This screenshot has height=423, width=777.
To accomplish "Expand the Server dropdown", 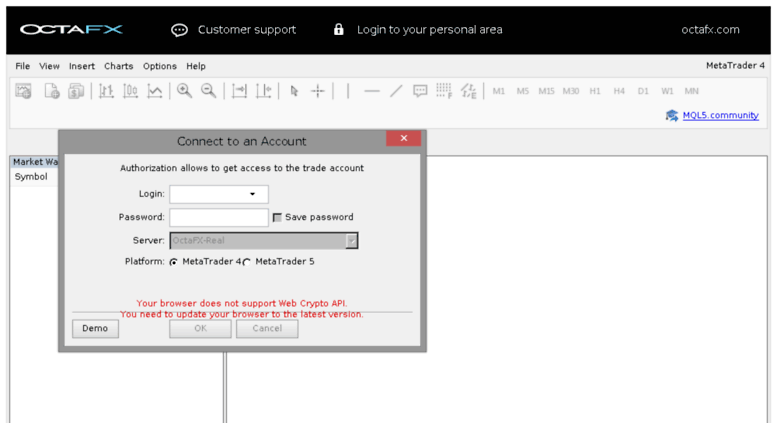I will (351, 240).
